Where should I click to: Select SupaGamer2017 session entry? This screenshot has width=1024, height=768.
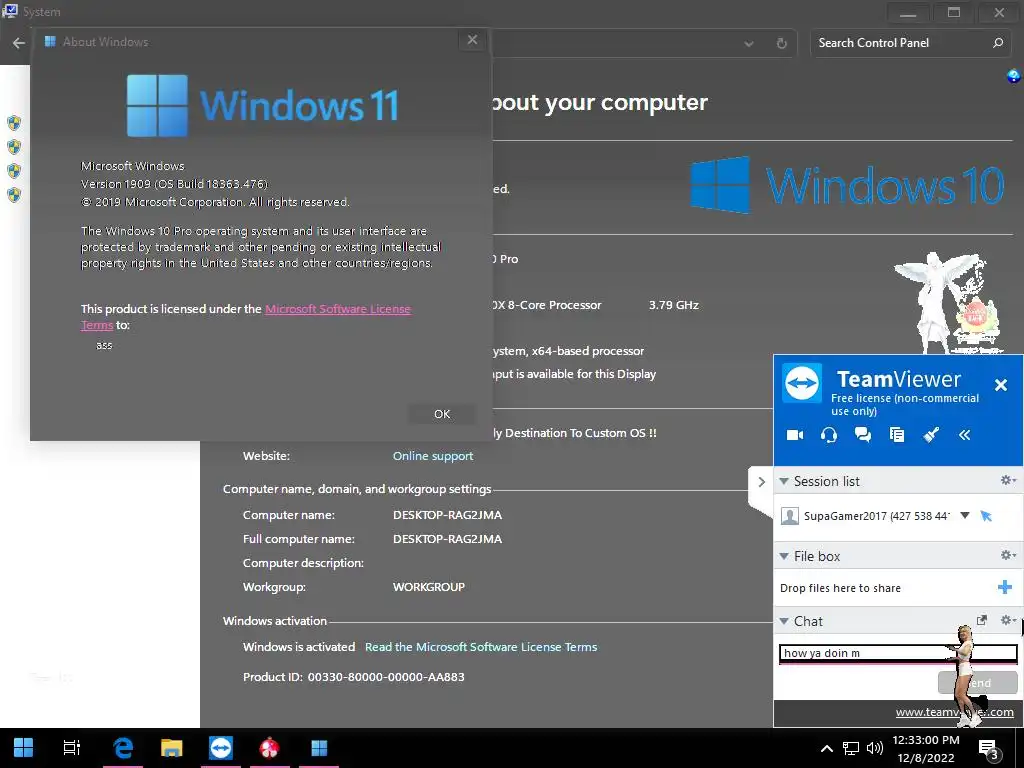tap(875, 516)
